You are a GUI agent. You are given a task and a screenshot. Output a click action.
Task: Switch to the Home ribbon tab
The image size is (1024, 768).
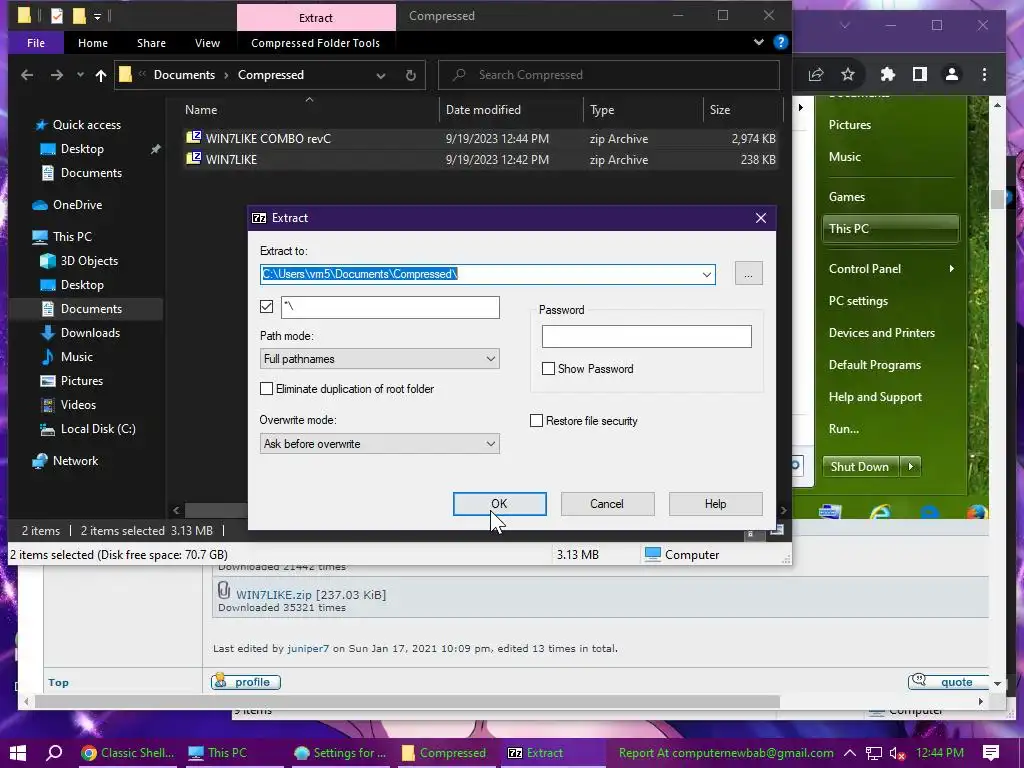click(x=93, y=43)
